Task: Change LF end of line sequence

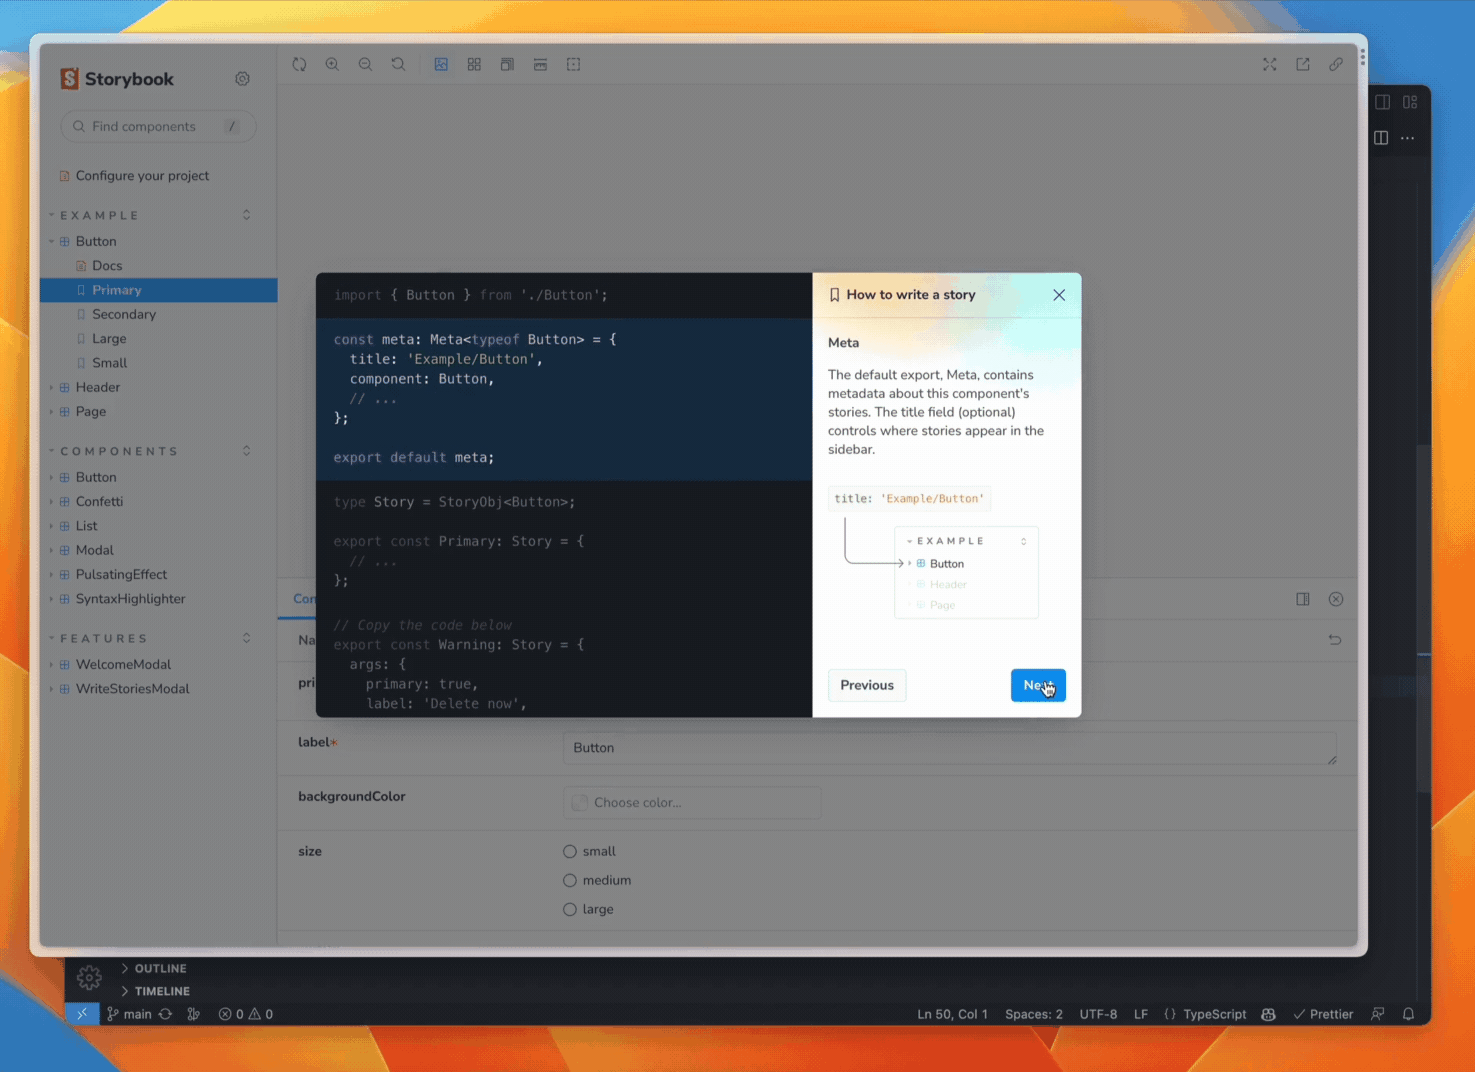Action: [1141, 1014]
